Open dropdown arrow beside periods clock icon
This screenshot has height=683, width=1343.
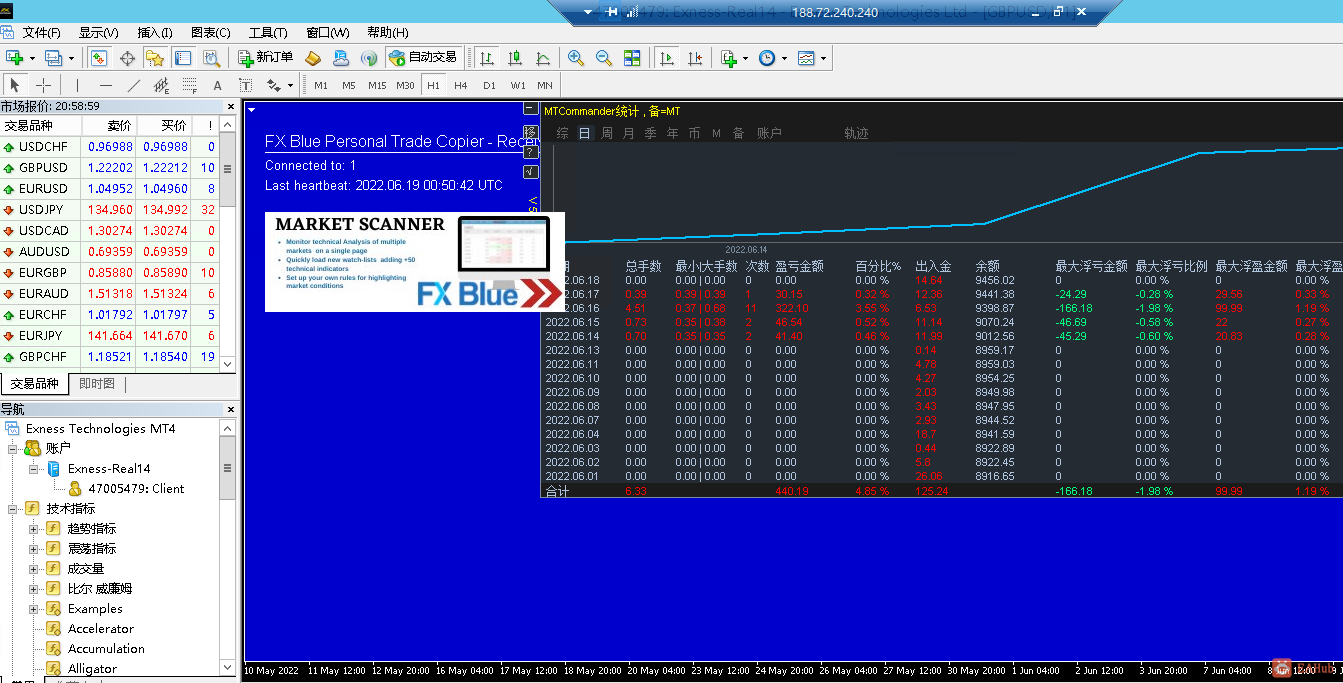(784, 58)
